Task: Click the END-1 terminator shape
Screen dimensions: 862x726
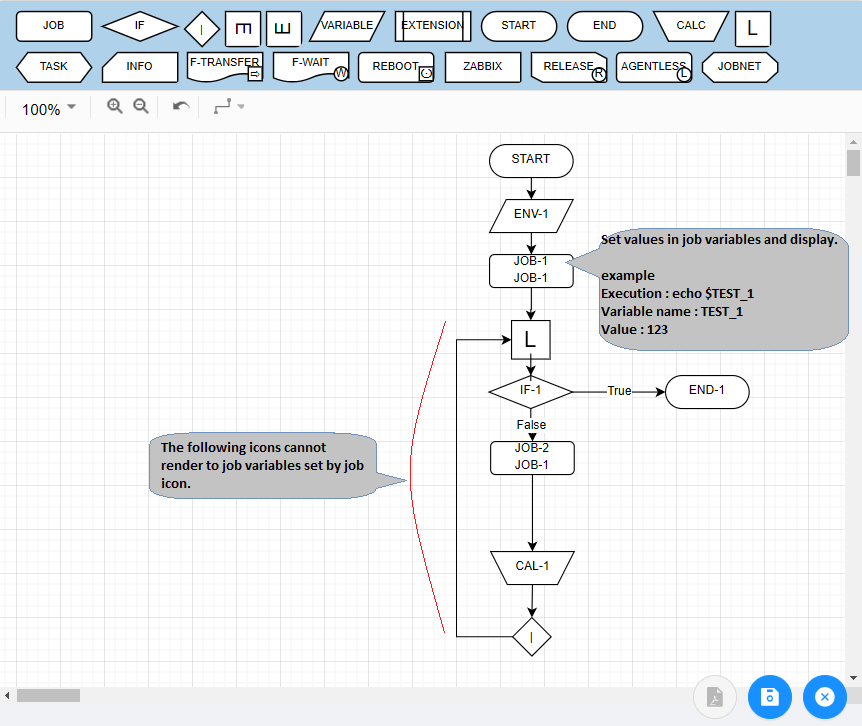Action: tap(706, 392)
